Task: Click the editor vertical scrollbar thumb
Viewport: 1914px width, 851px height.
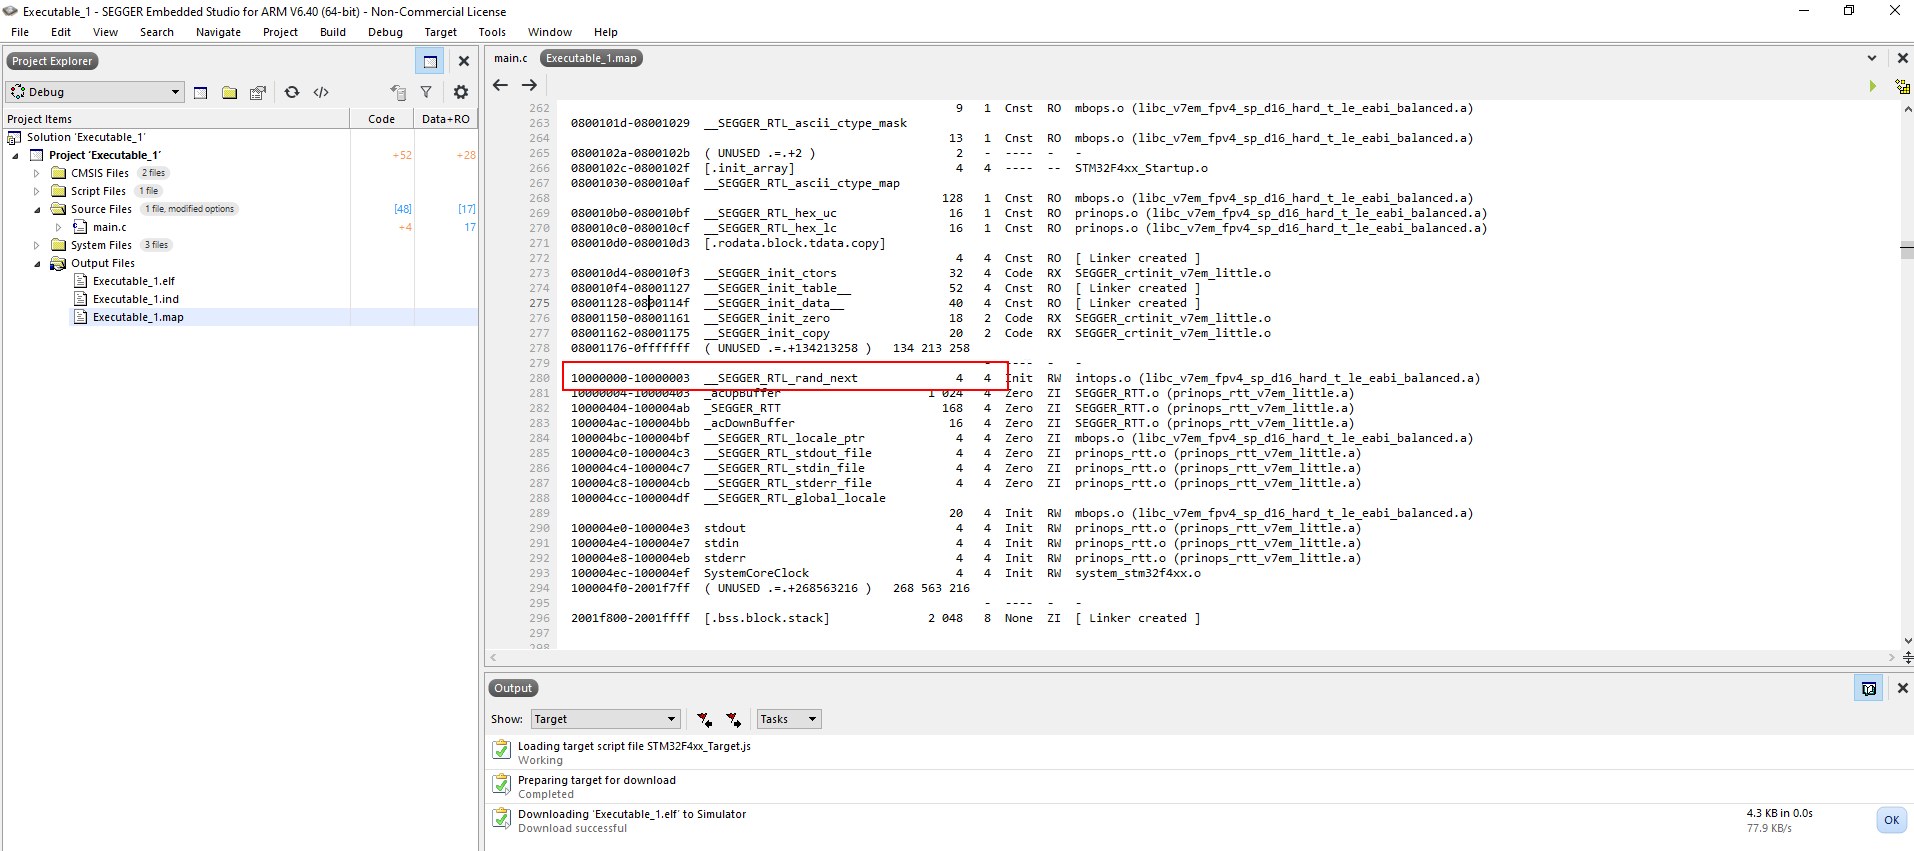Action: [1907, 250]
